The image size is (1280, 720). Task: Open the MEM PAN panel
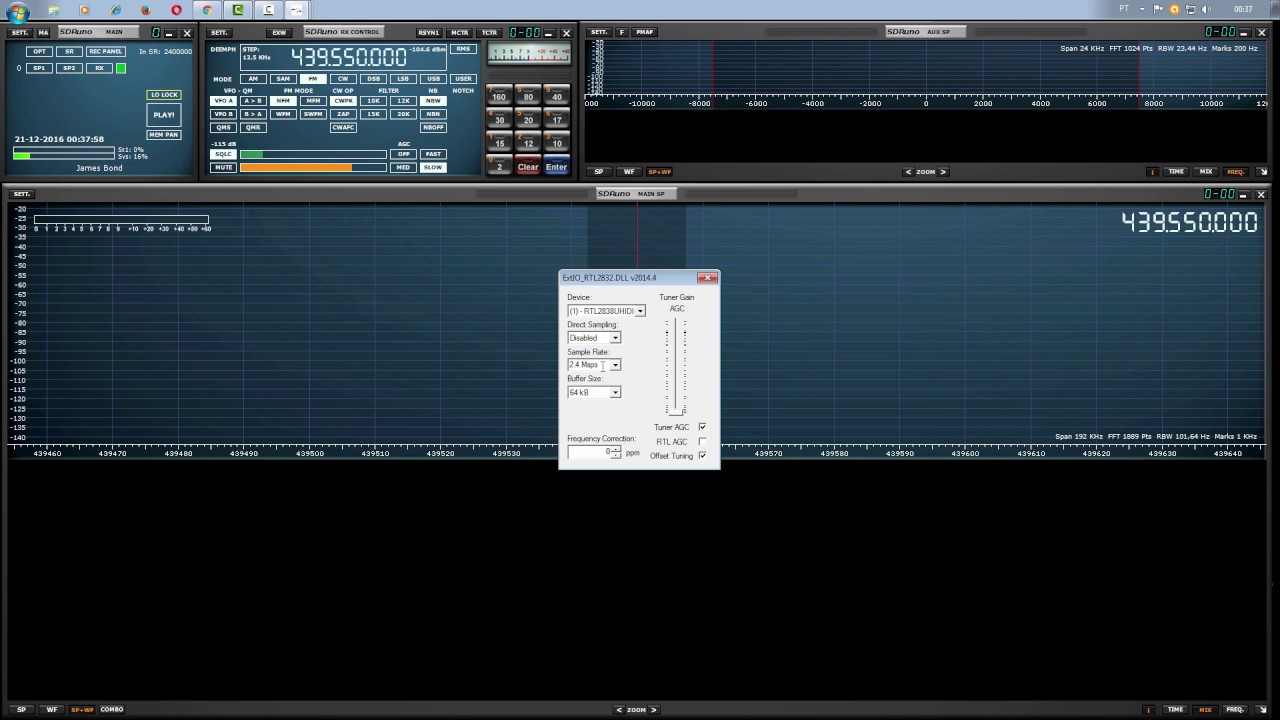(x=164, y=134)
